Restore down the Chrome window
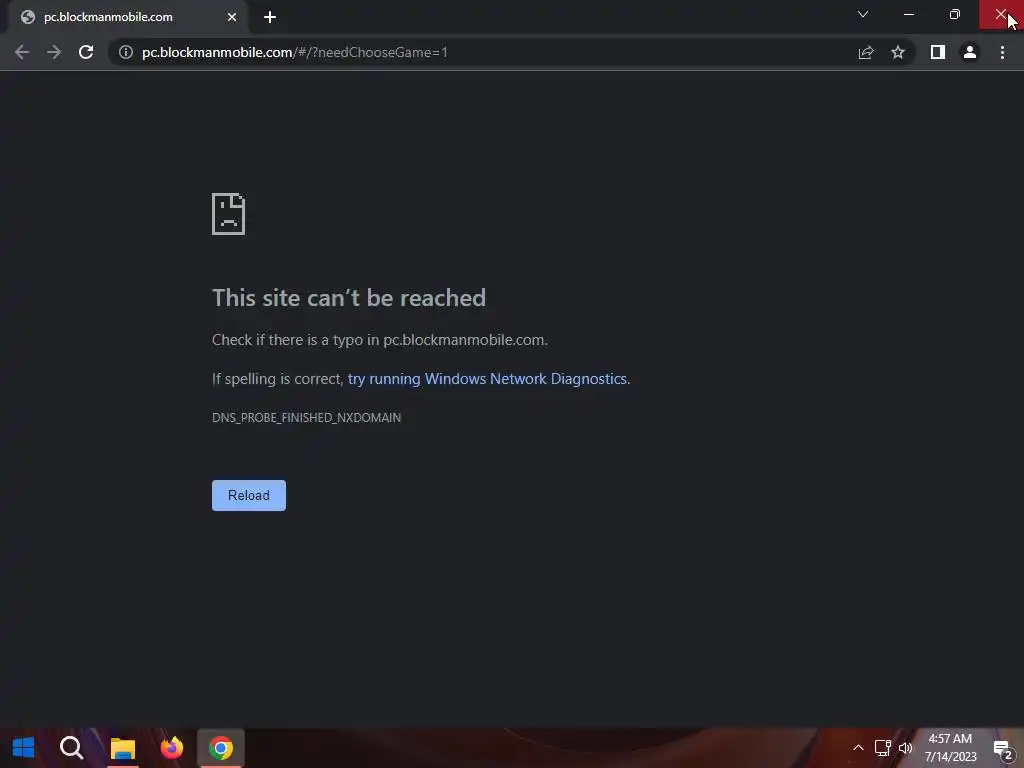Image resolution: width=1024 pixels, height=768 pixels. click(955, 14)
